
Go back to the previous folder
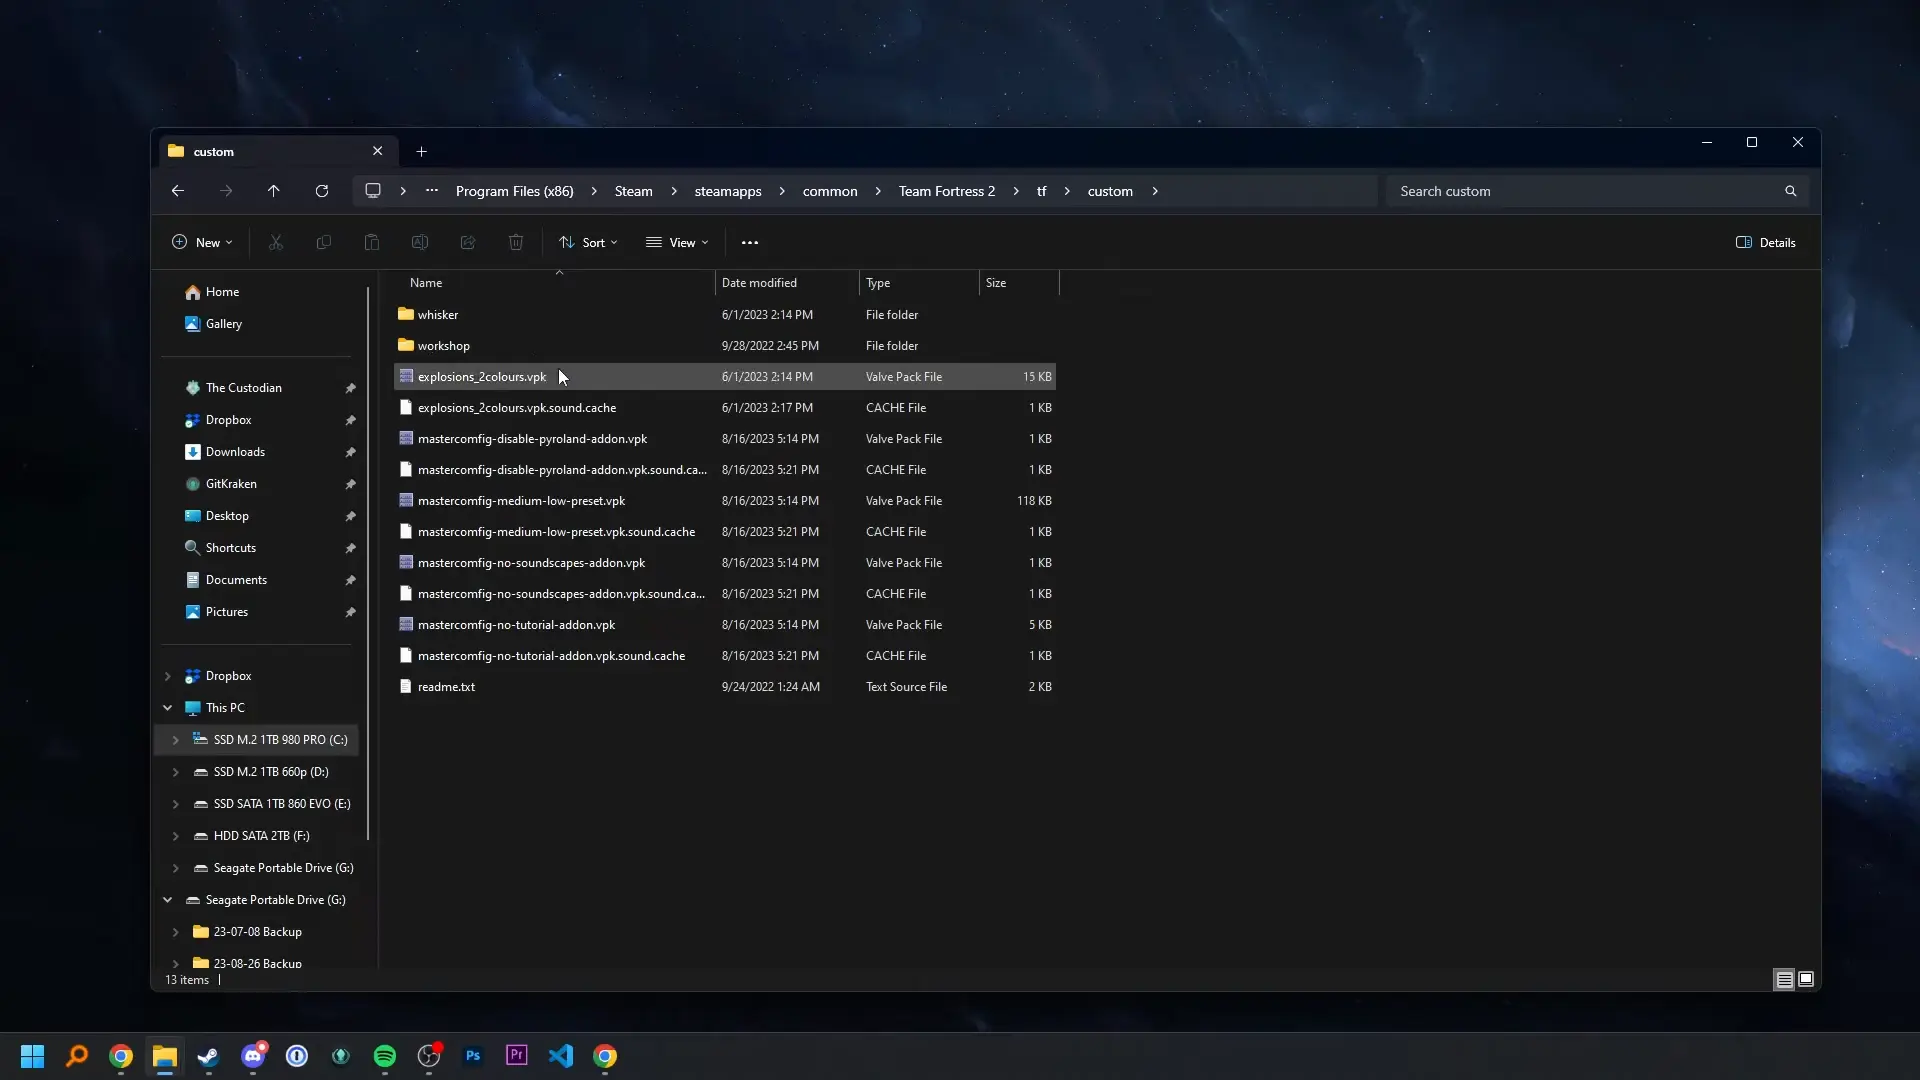pyautogui.click(x=178, y=191)
